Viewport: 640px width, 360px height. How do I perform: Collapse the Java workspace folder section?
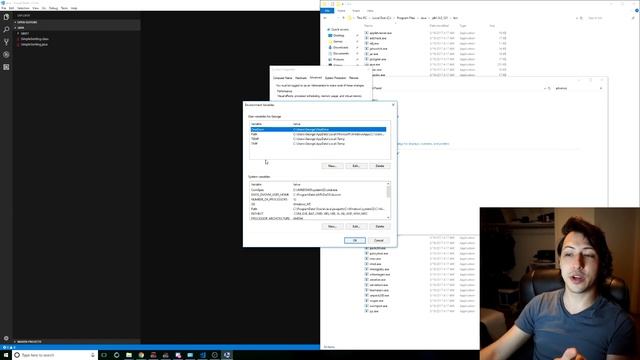(77, 28)
